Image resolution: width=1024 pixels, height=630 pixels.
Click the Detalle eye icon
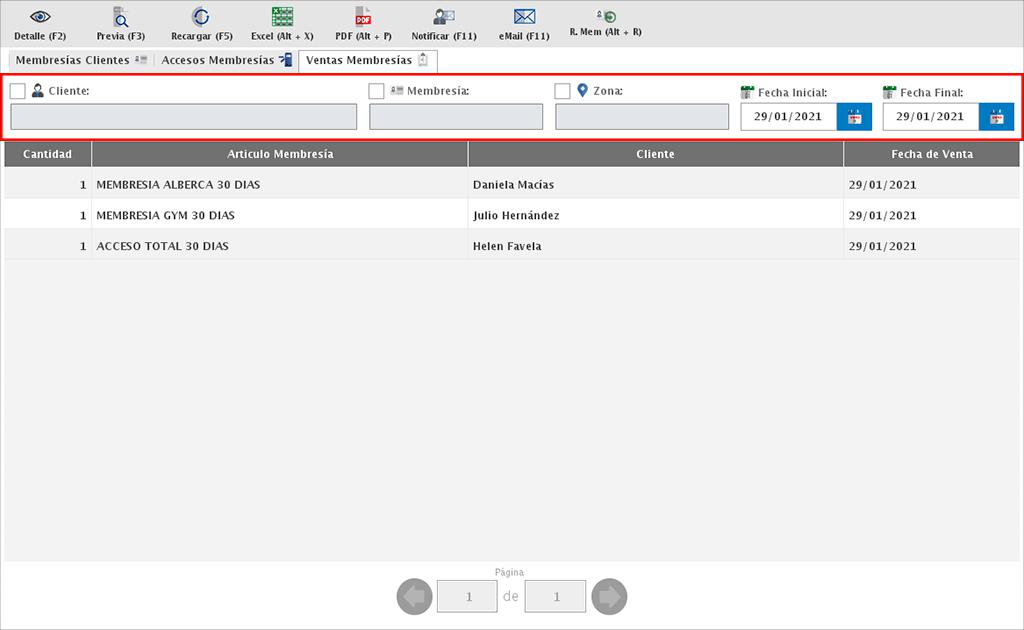40,17
